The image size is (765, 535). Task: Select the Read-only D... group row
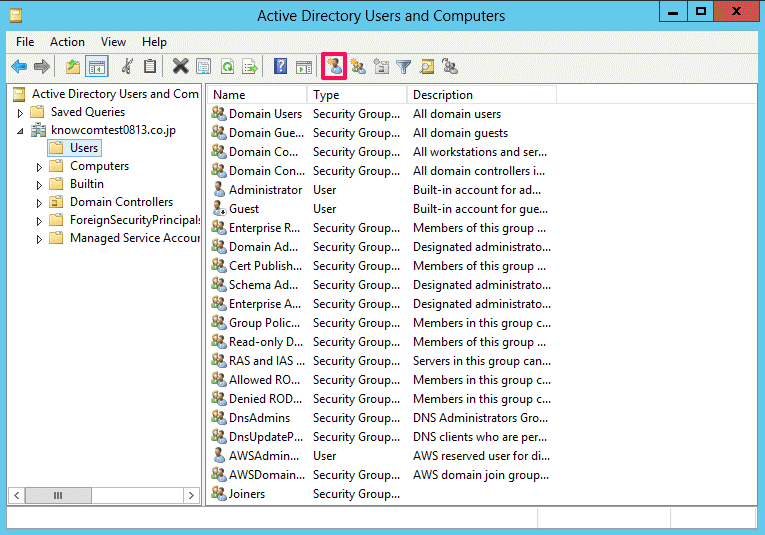(381, 342)
